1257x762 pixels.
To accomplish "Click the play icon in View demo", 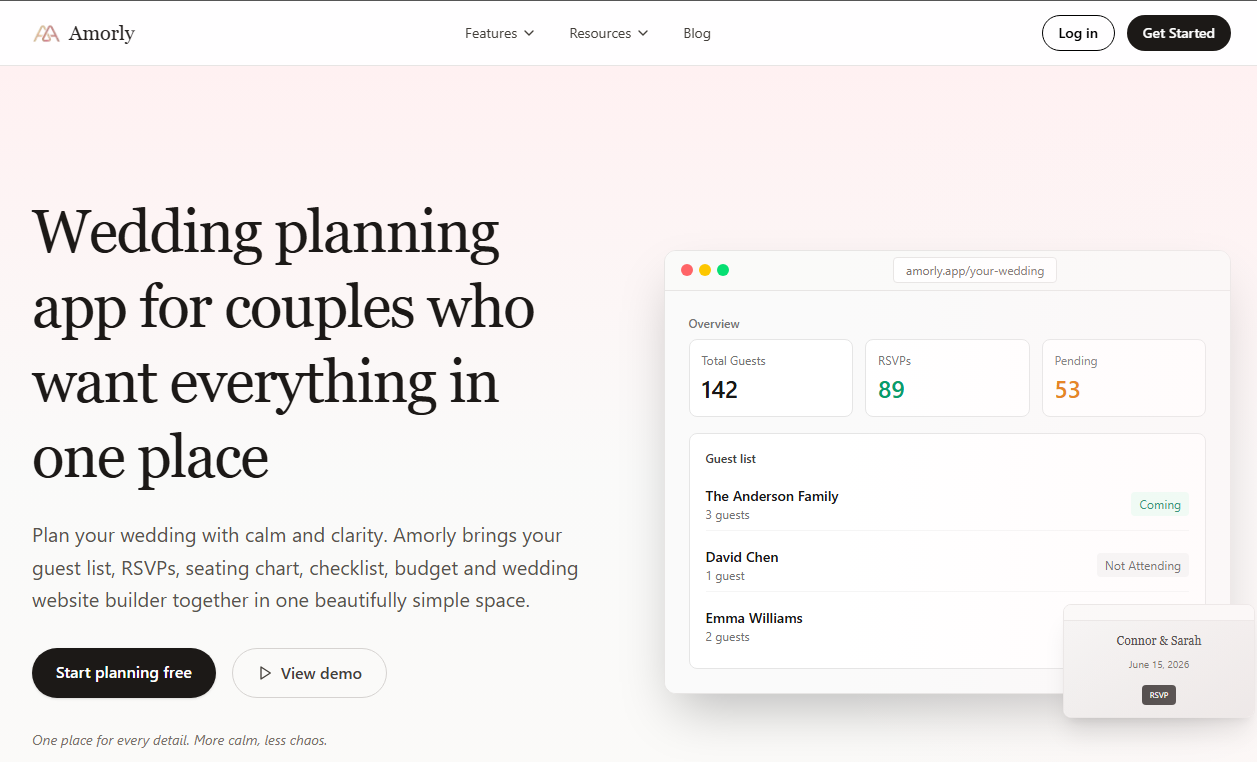I will (265, 673).
